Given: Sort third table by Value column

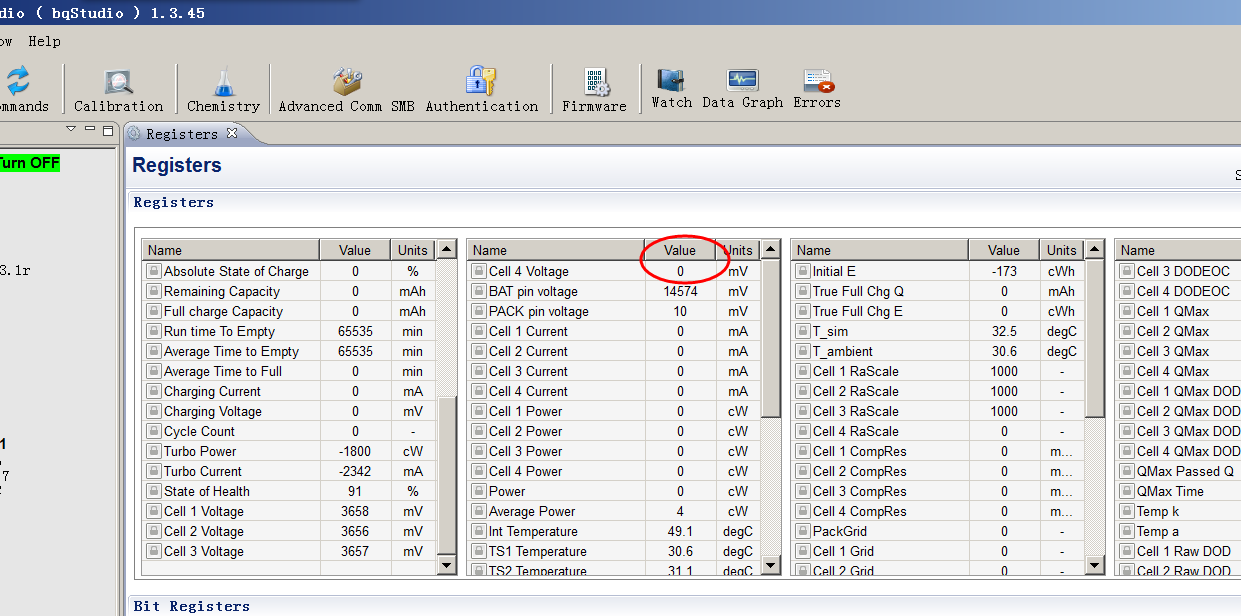Looking at the screenshot, I should pyautogui.click(x=1004, y=250).
